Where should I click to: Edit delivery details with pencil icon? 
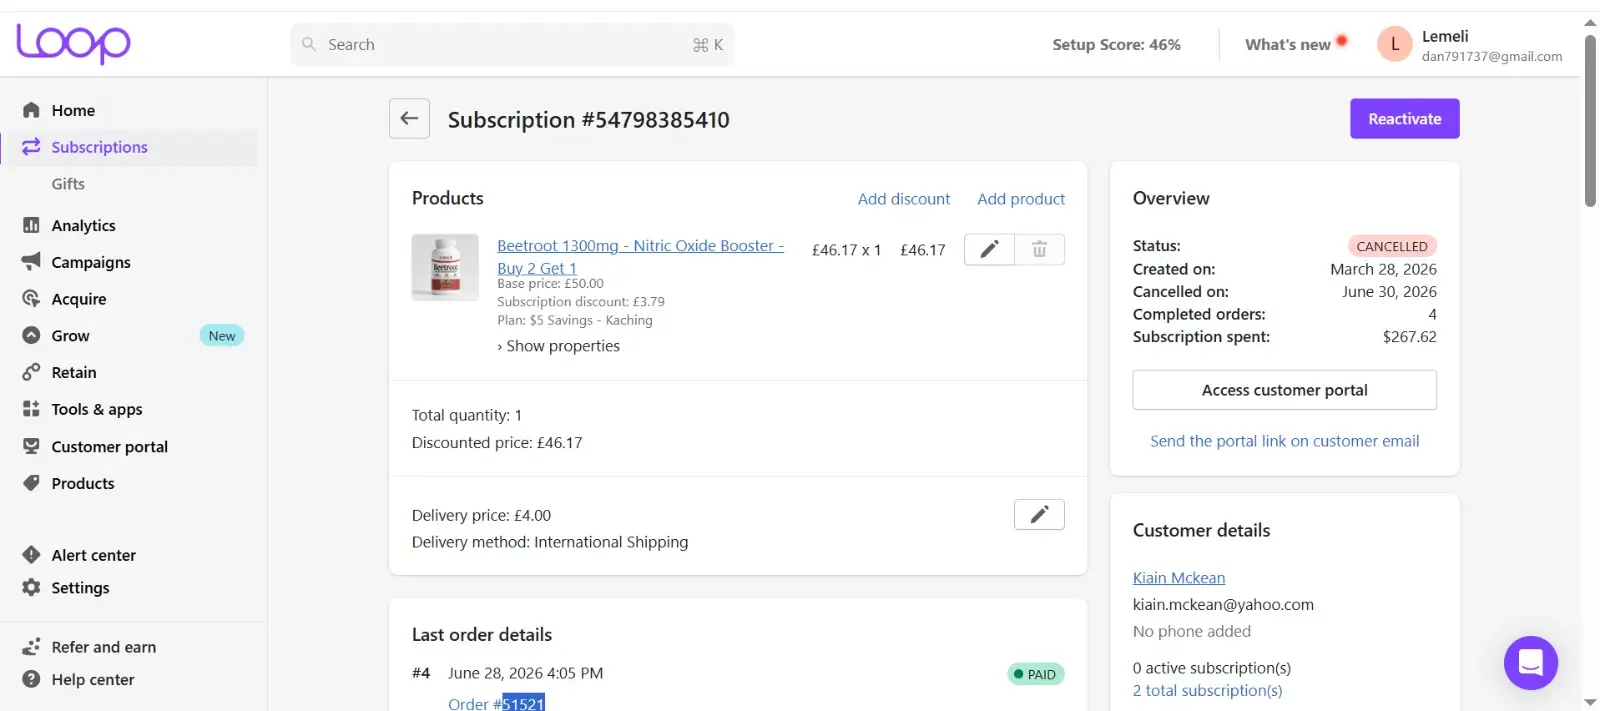point(1039,514)
